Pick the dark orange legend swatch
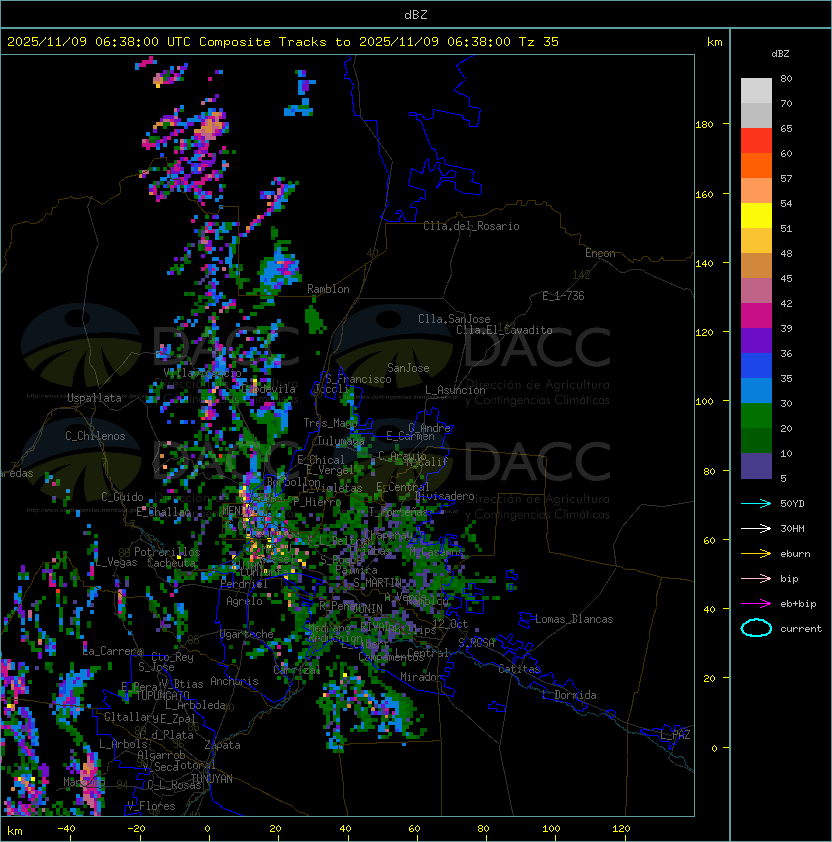832x842 pixels. (756, 166)
